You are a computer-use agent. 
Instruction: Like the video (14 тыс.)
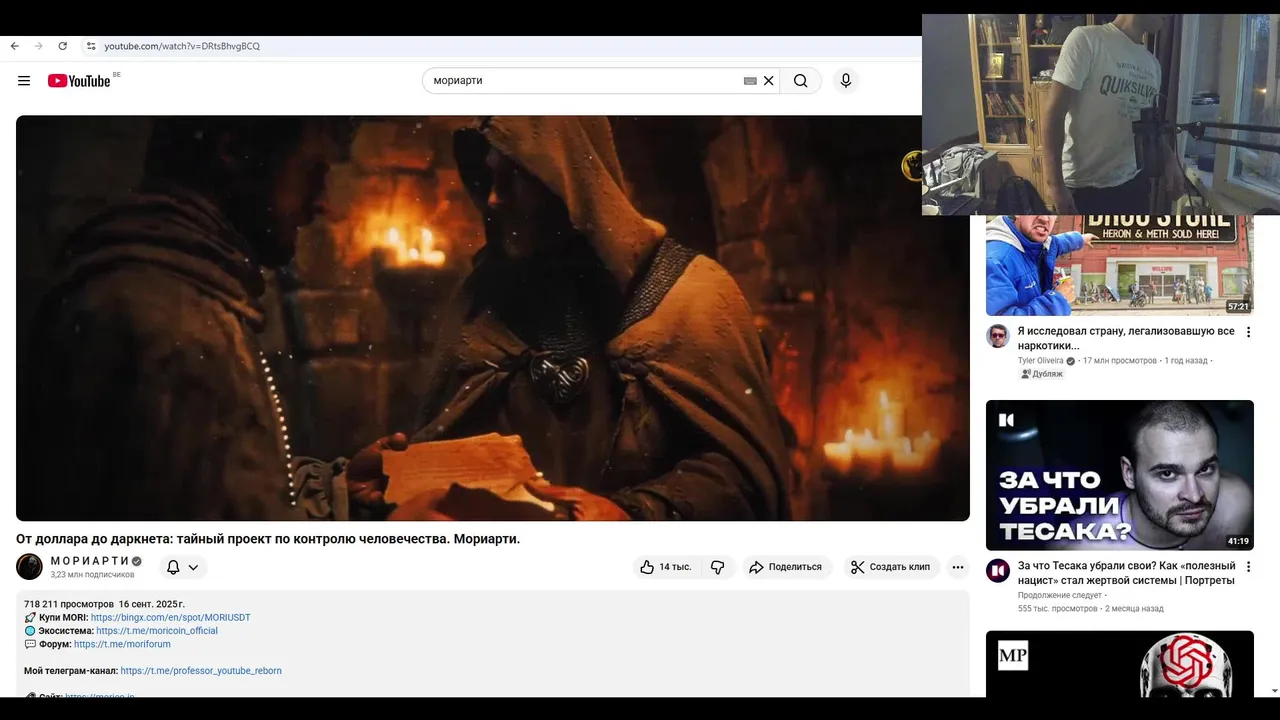pyautogui.click(x=667, y=567)
